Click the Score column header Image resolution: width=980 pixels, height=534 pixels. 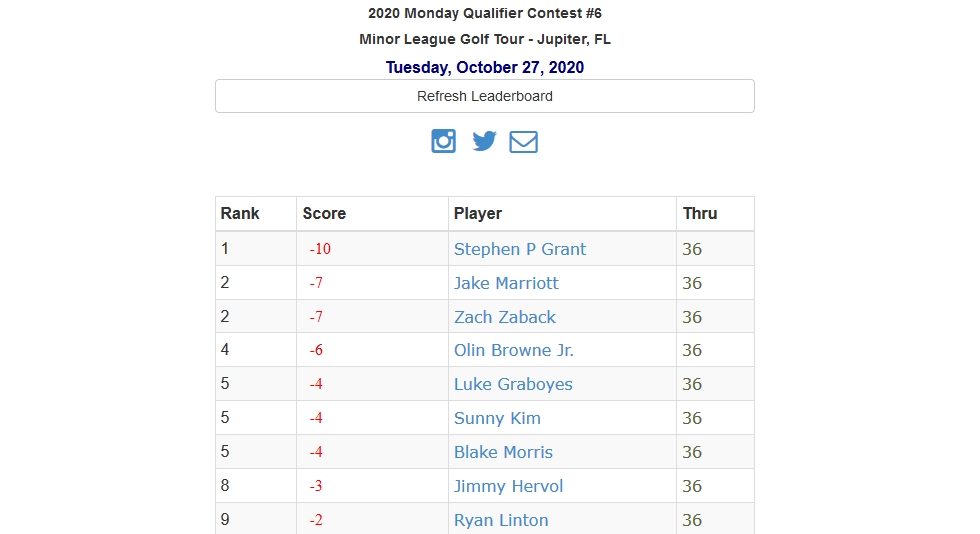click(x=324, y=213)
